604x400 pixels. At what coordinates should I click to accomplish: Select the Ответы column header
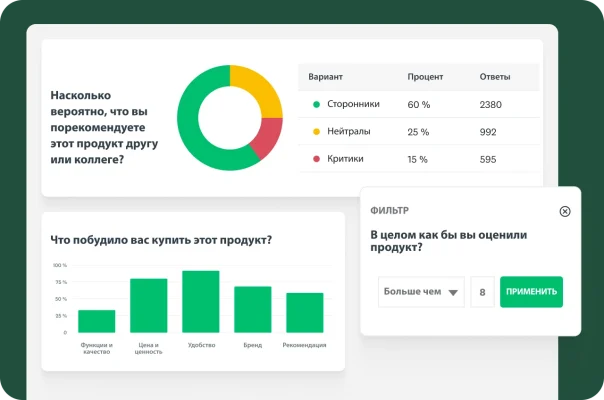495,77
